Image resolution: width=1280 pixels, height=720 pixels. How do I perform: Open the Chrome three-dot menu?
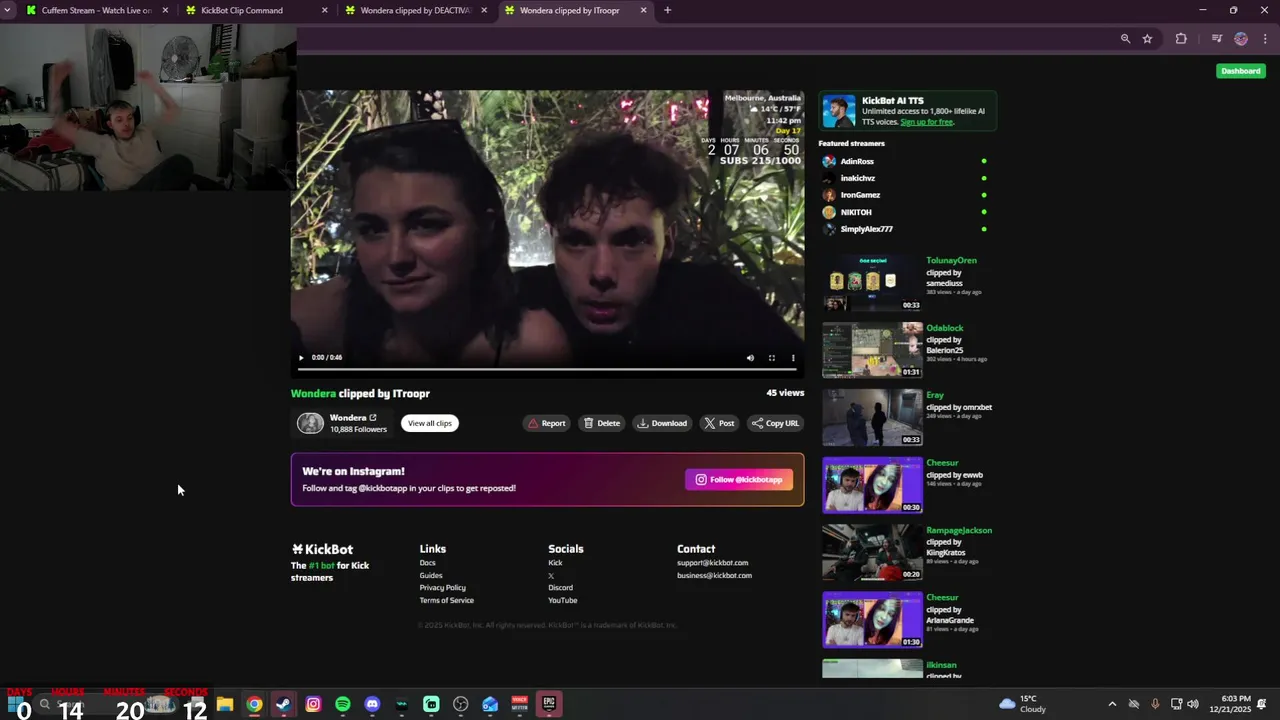pyautogui.click(x=1265, y=39)
